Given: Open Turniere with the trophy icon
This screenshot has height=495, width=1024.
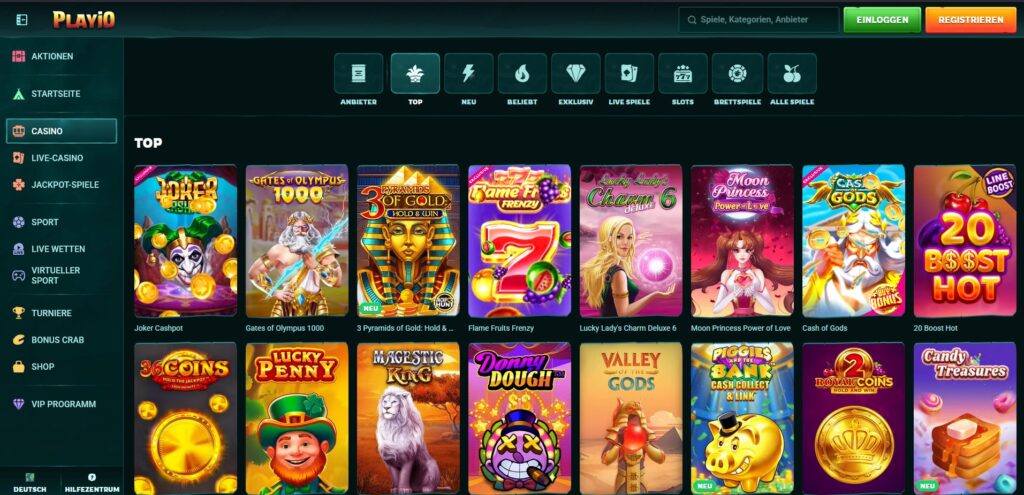Looking at the screenshot, I should pos(61,313).
